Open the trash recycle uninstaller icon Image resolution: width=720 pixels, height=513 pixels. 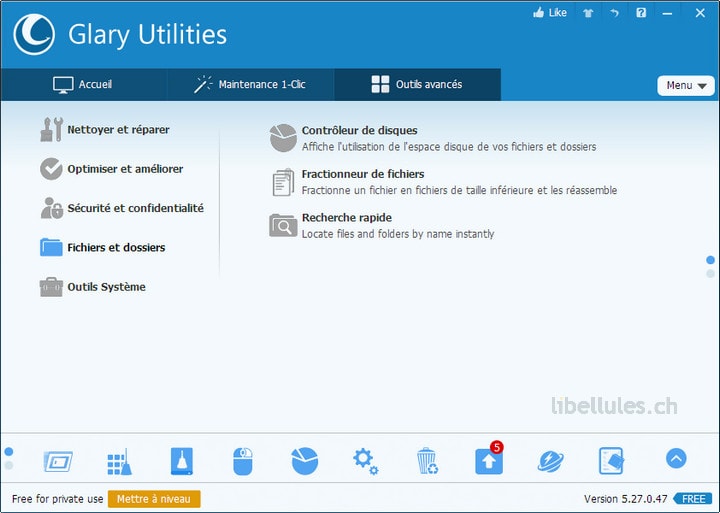[428, 461]
